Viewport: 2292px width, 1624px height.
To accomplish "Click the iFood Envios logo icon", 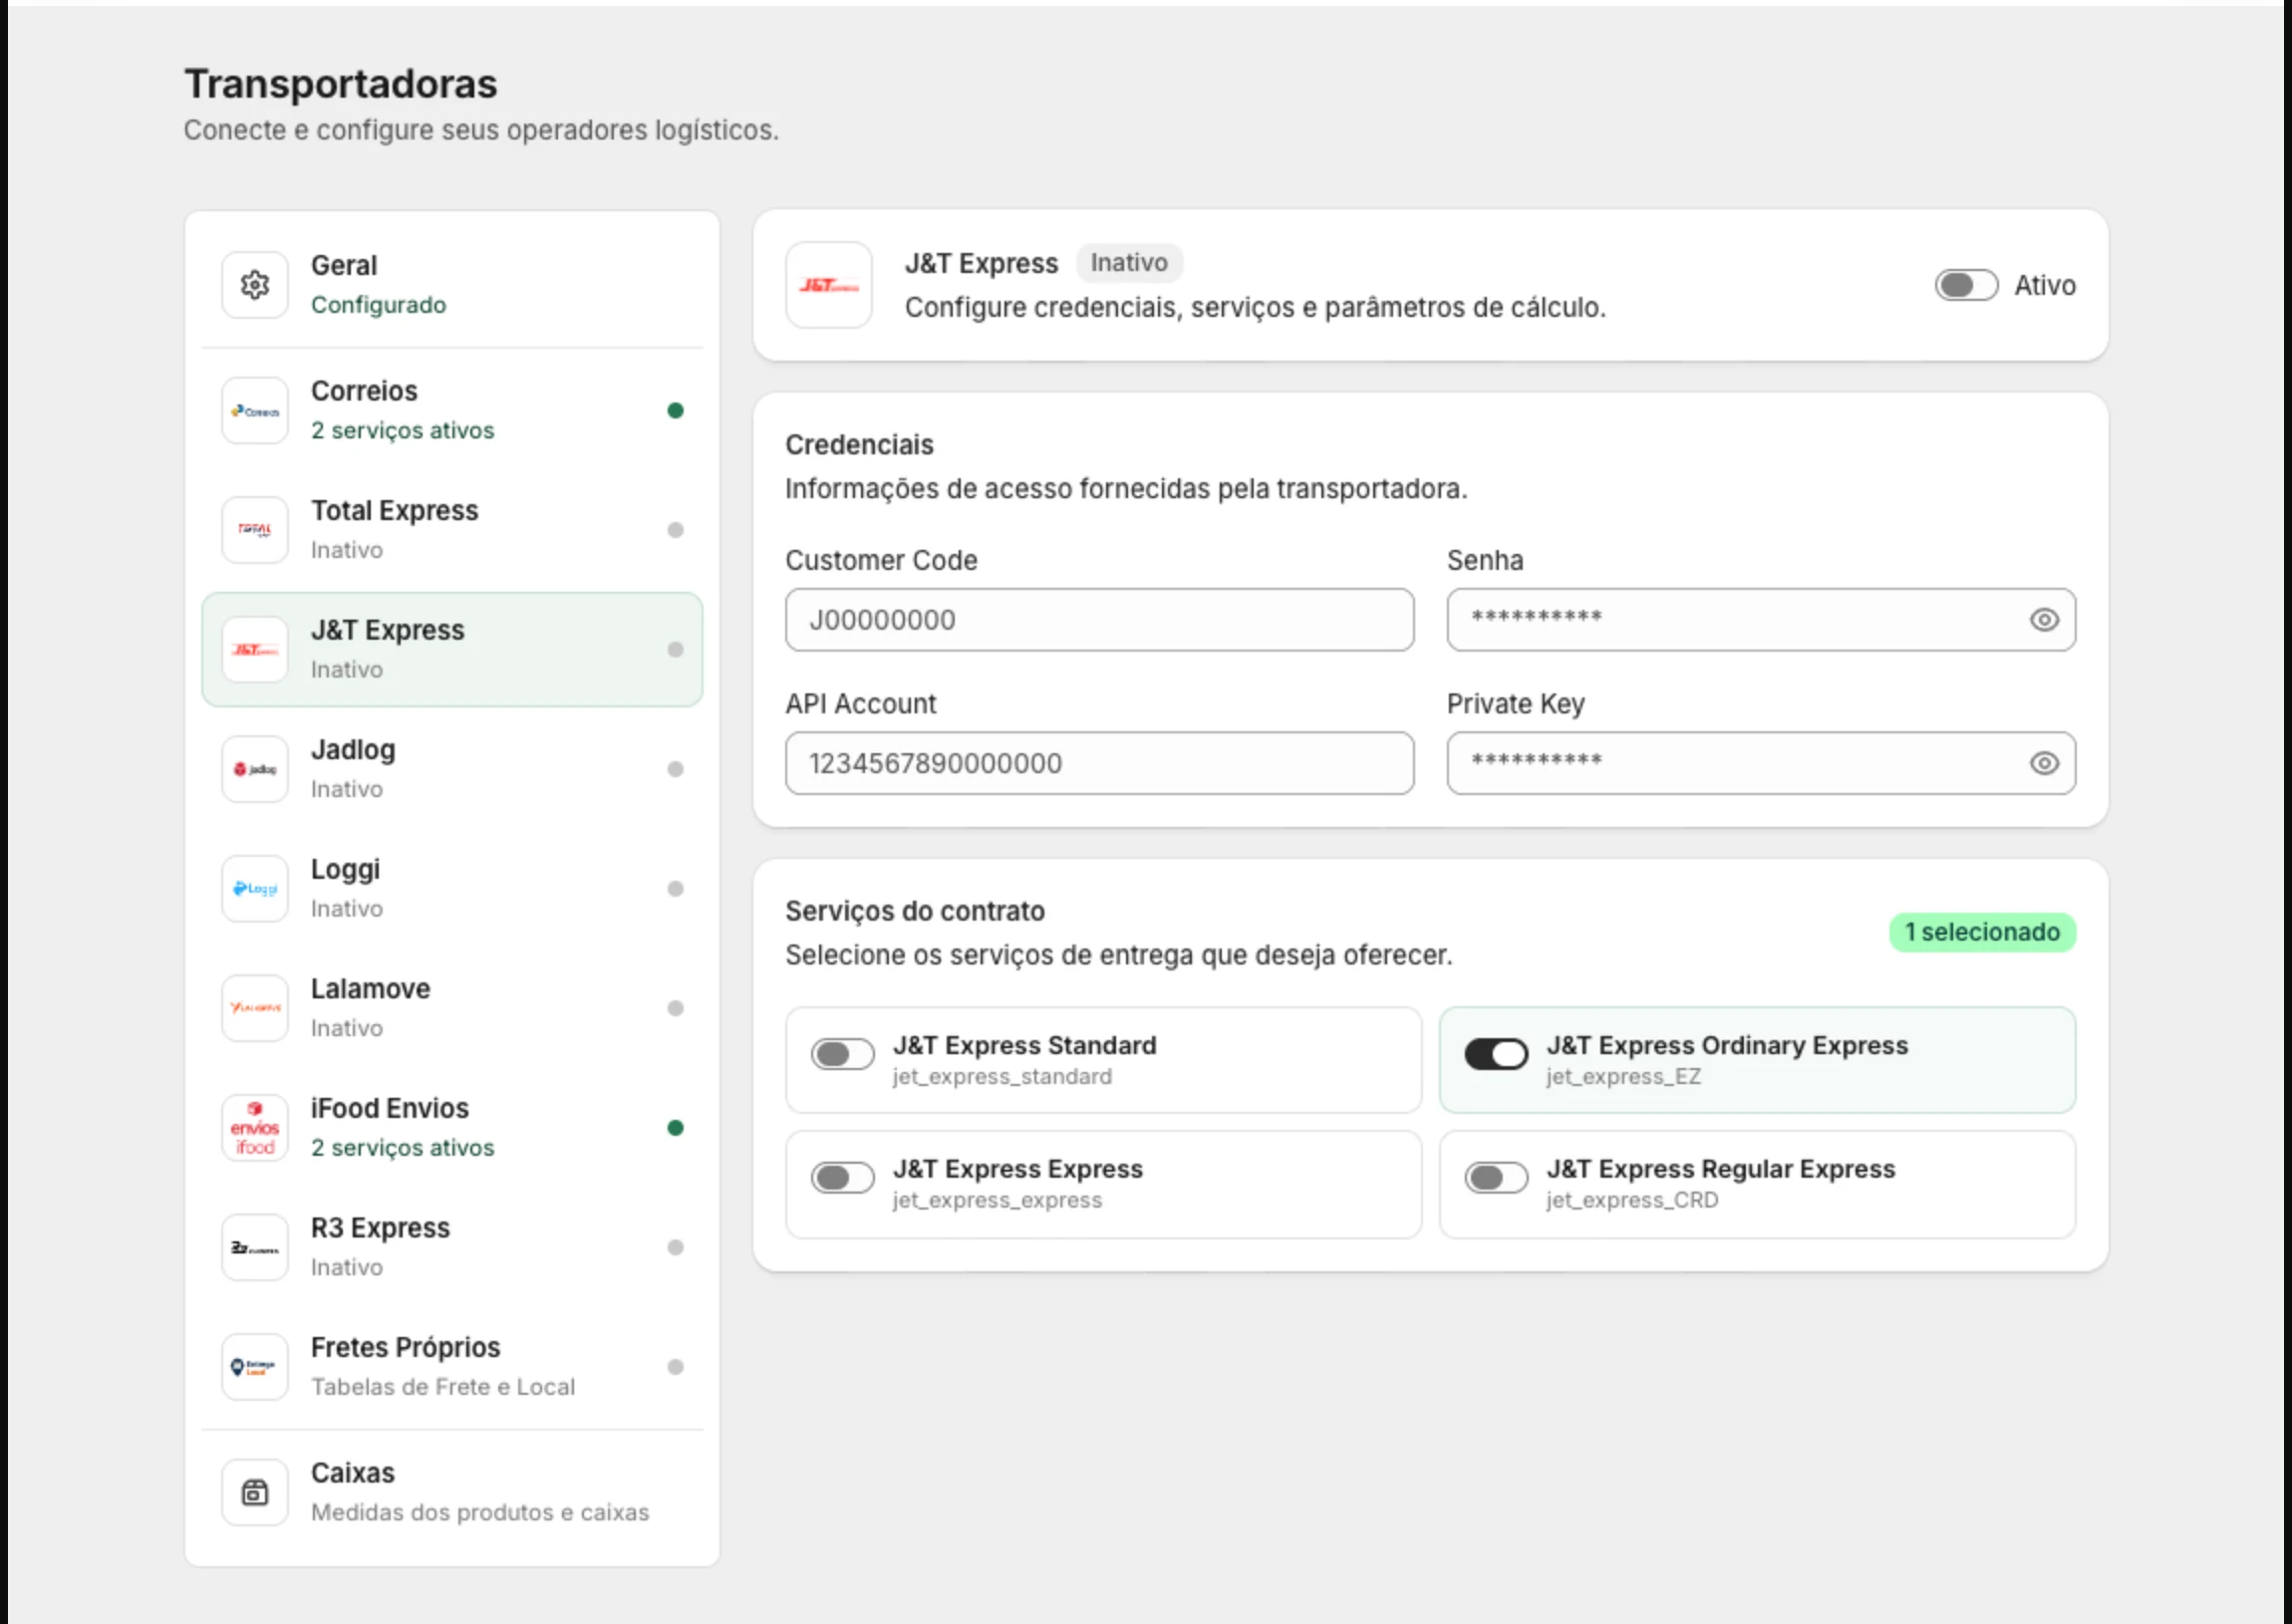I will 255,1128.
